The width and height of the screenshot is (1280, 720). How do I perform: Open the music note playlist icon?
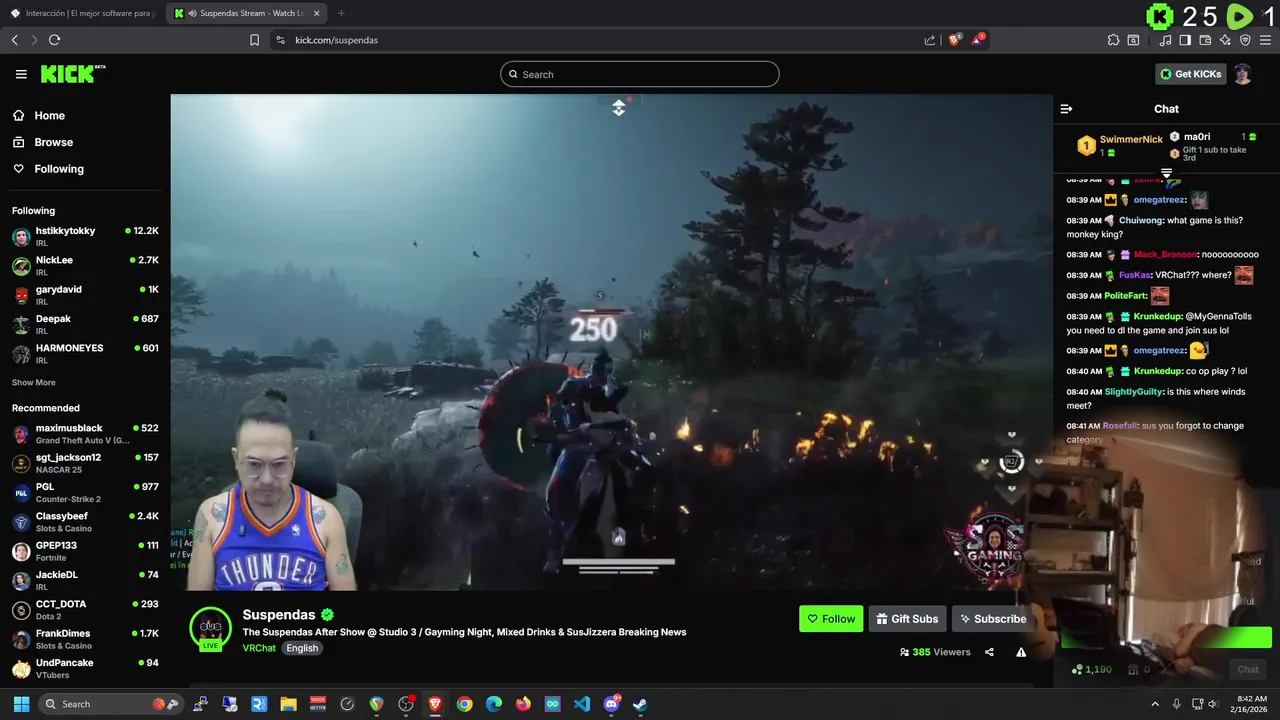(1165, 40)
